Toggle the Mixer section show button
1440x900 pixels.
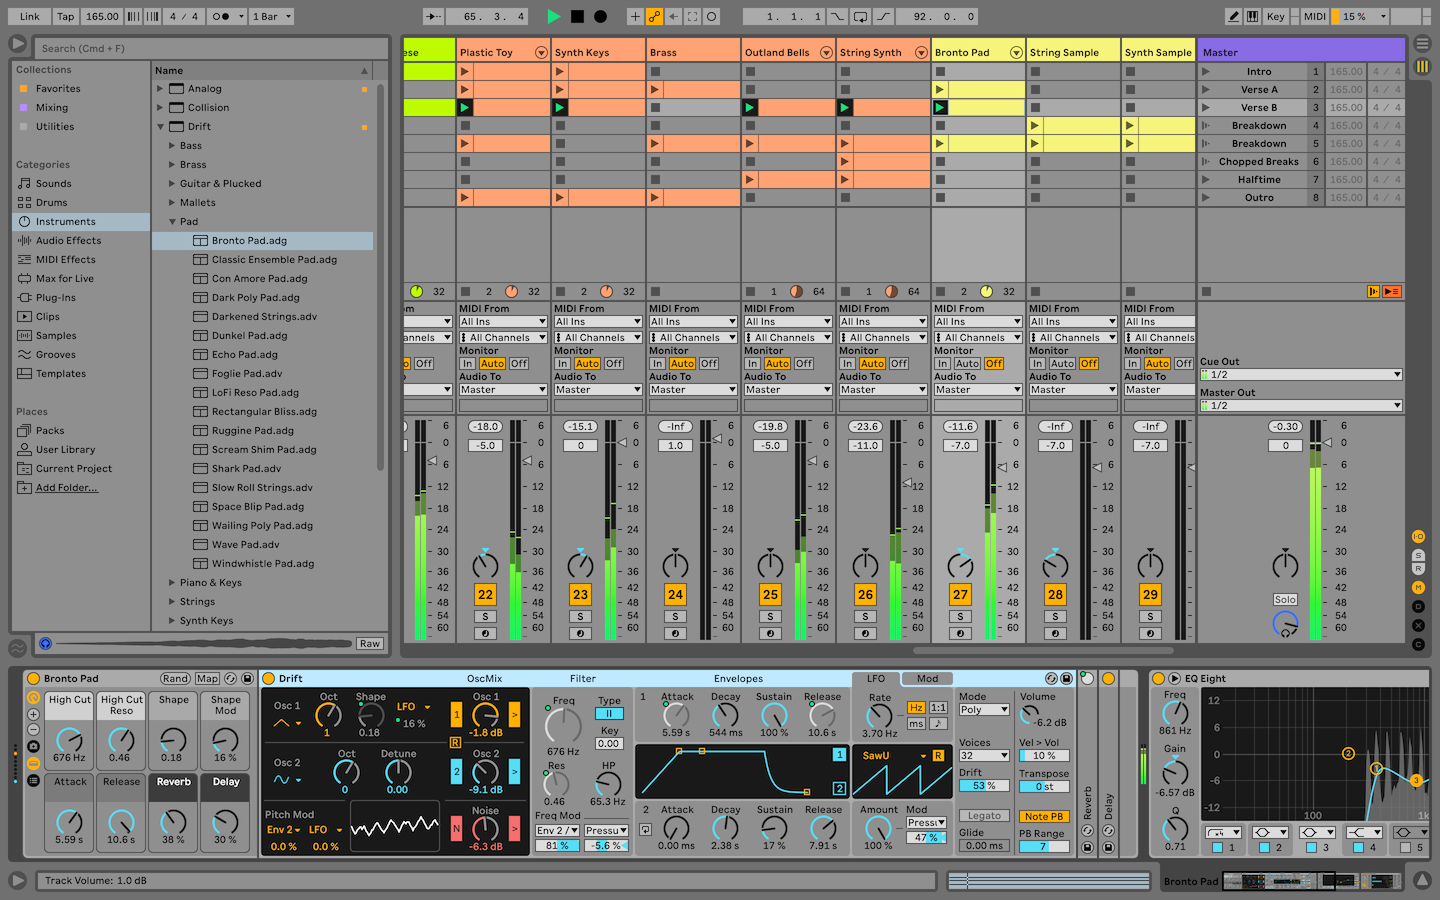[1418, 587]
